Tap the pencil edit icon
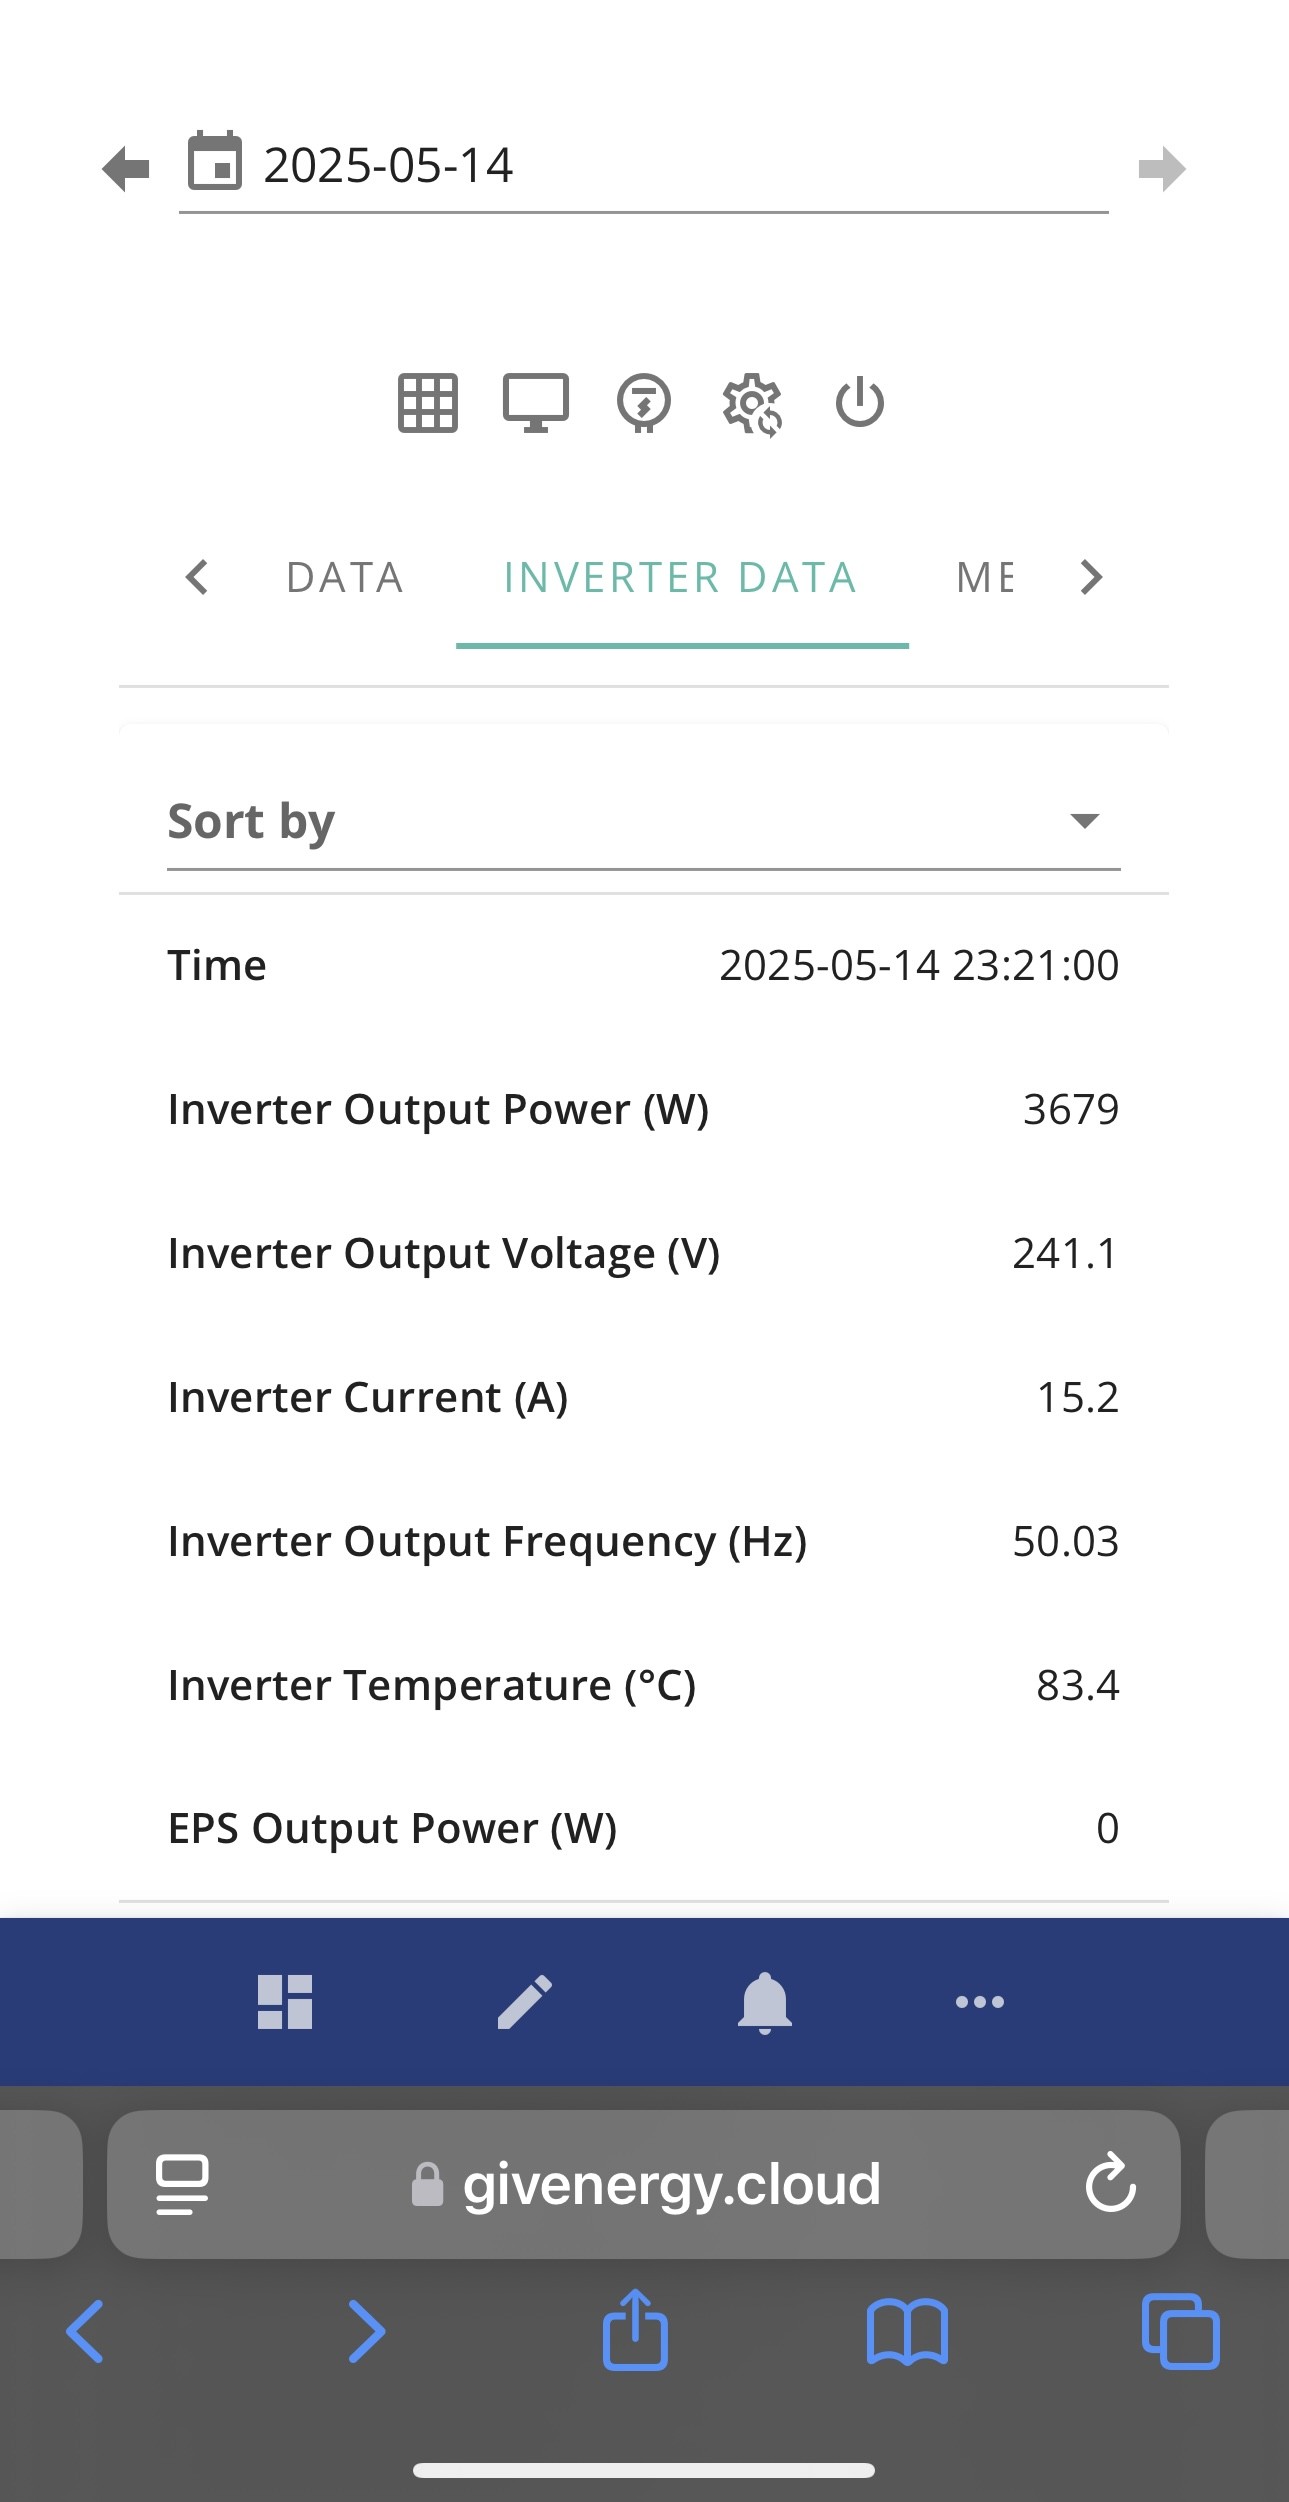This screenshot has width=1289, height=2502. 525,2002
